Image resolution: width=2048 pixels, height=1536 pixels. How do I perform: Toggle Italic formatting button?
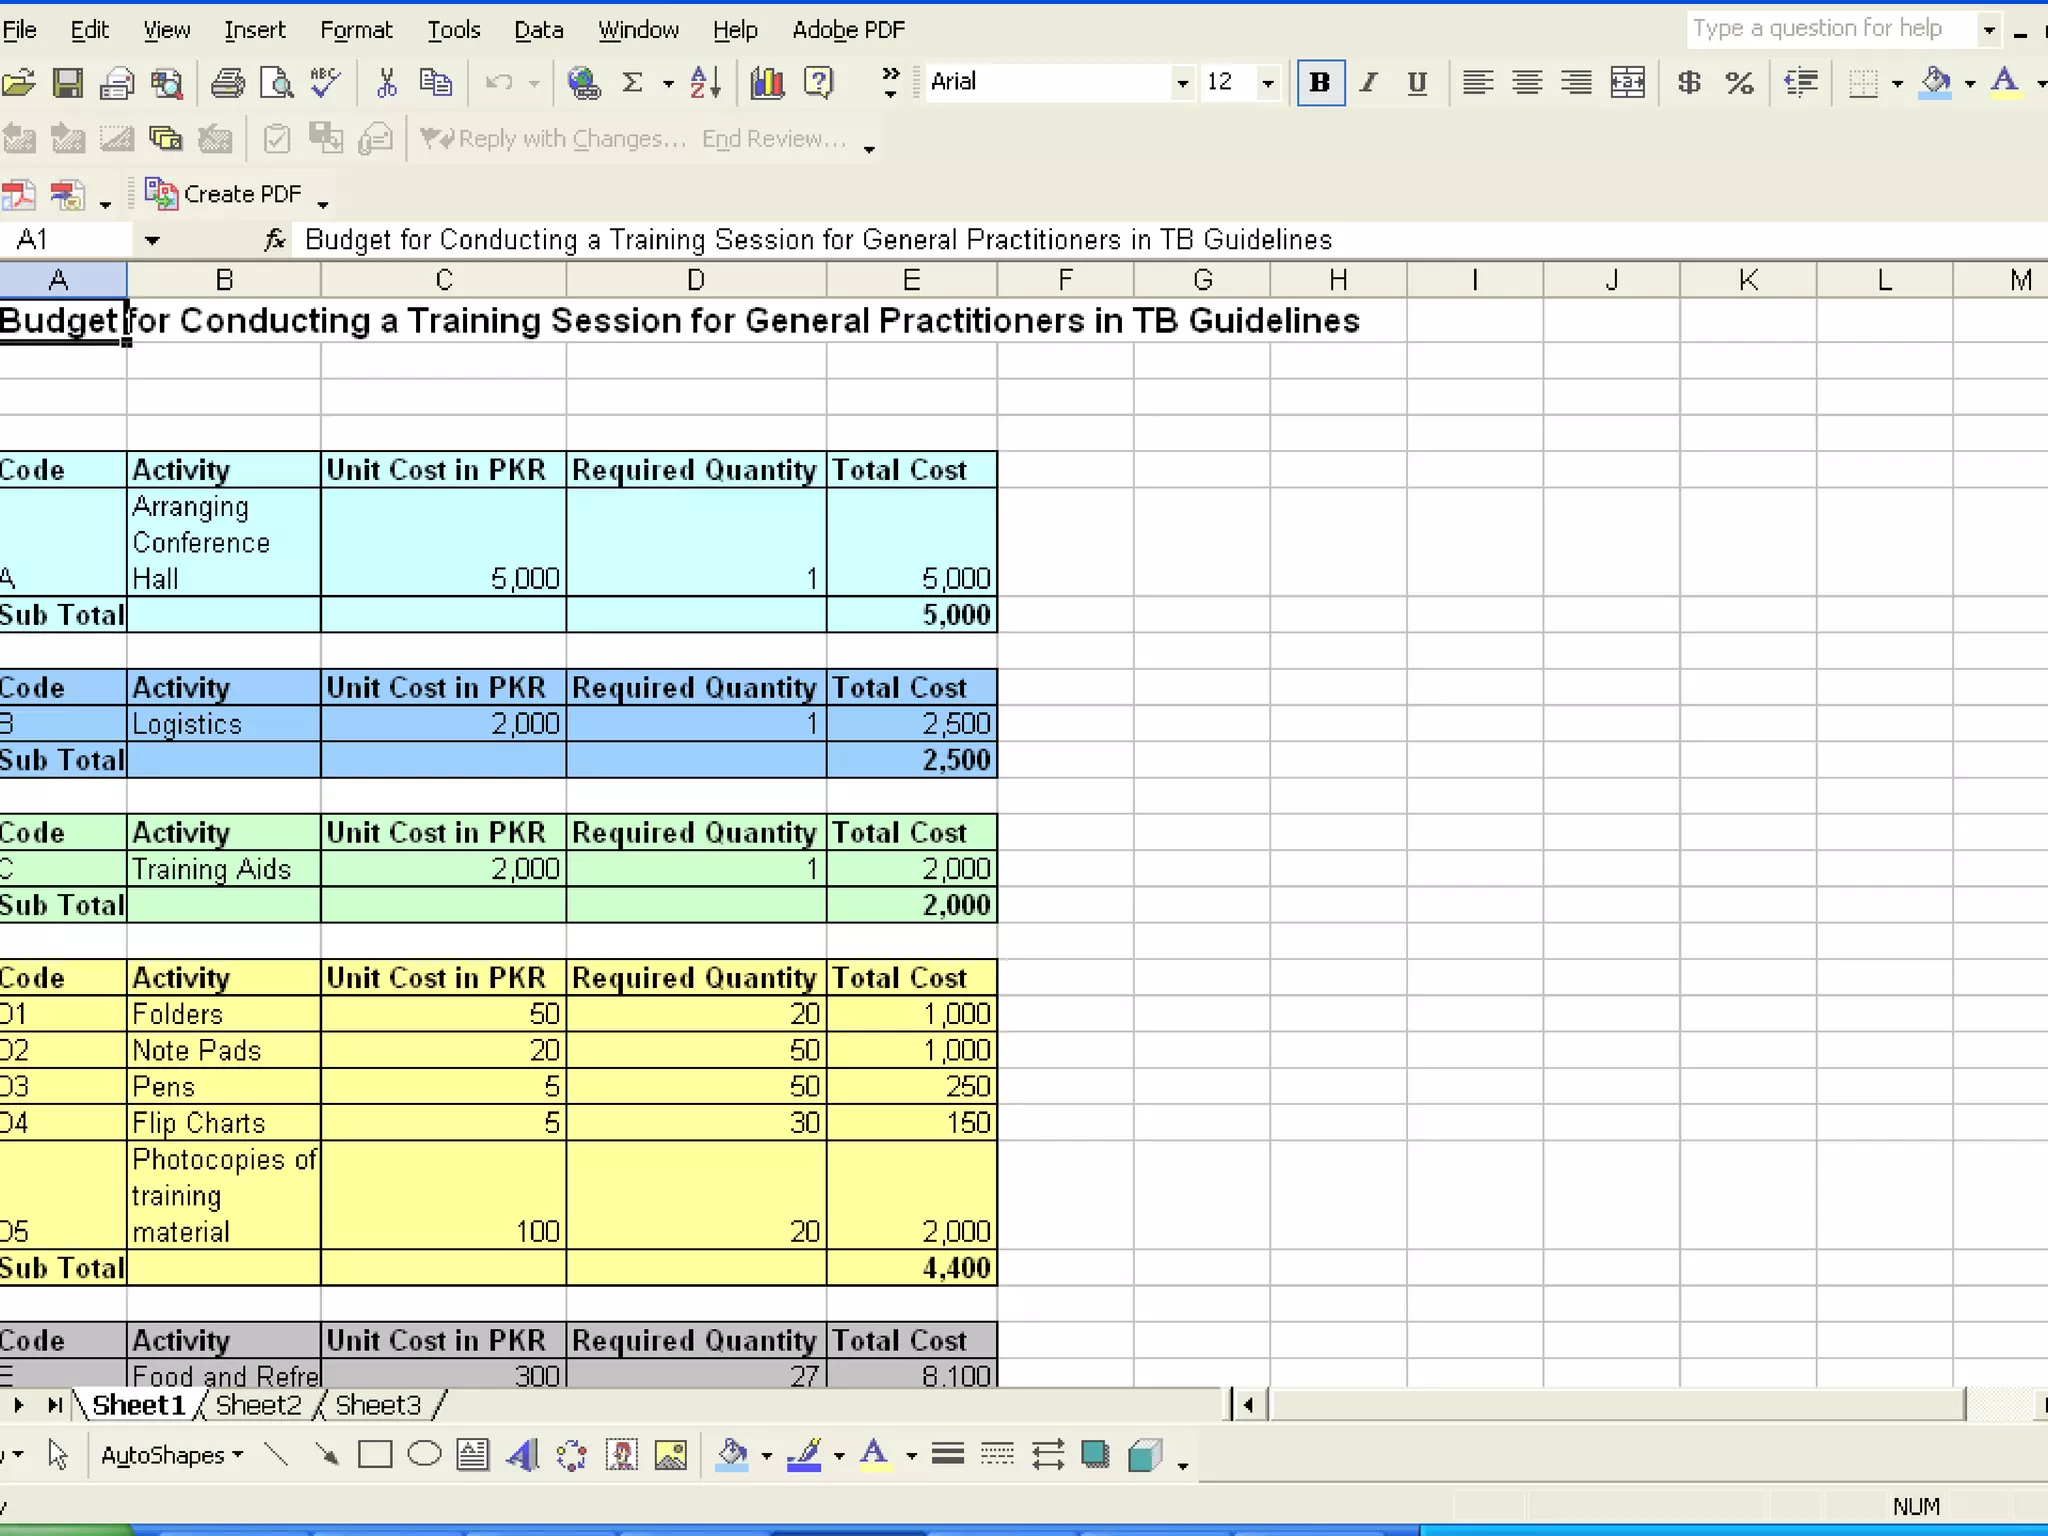1368,83
